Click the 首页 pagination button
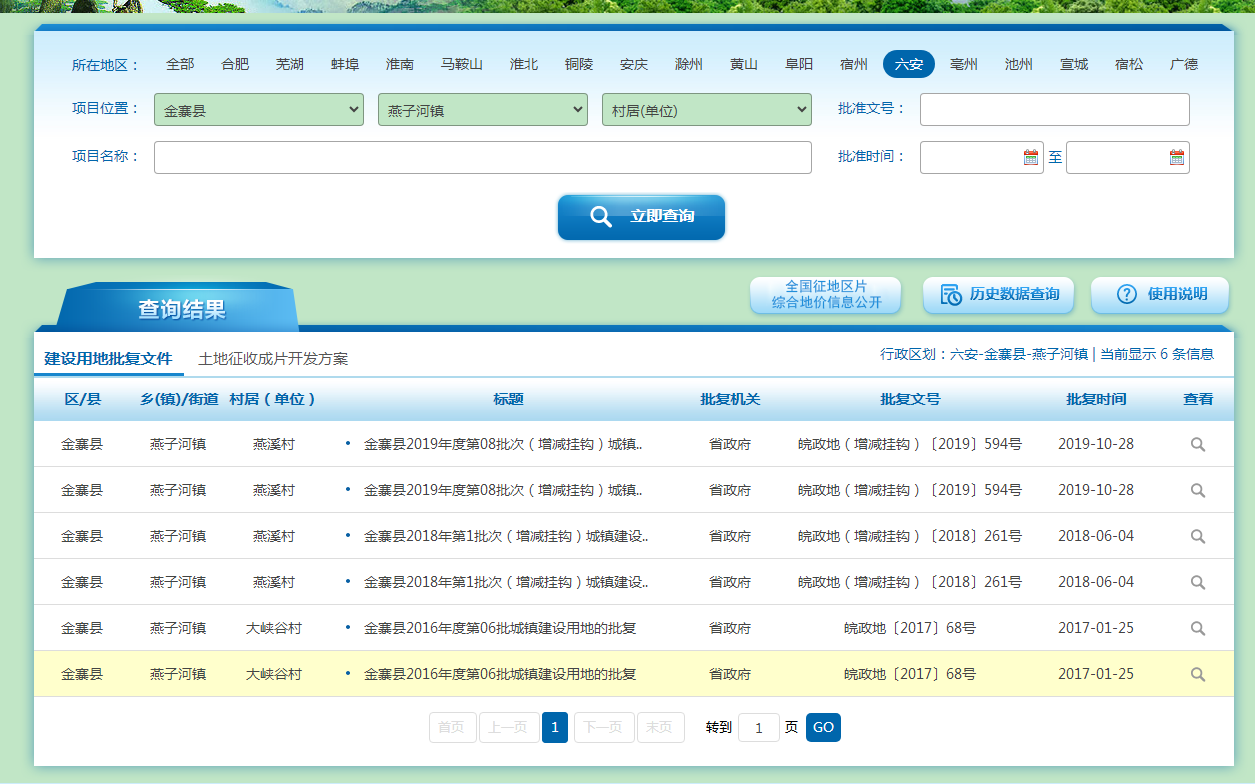Viewport: 1255px width, 784px height. [452, 727]
